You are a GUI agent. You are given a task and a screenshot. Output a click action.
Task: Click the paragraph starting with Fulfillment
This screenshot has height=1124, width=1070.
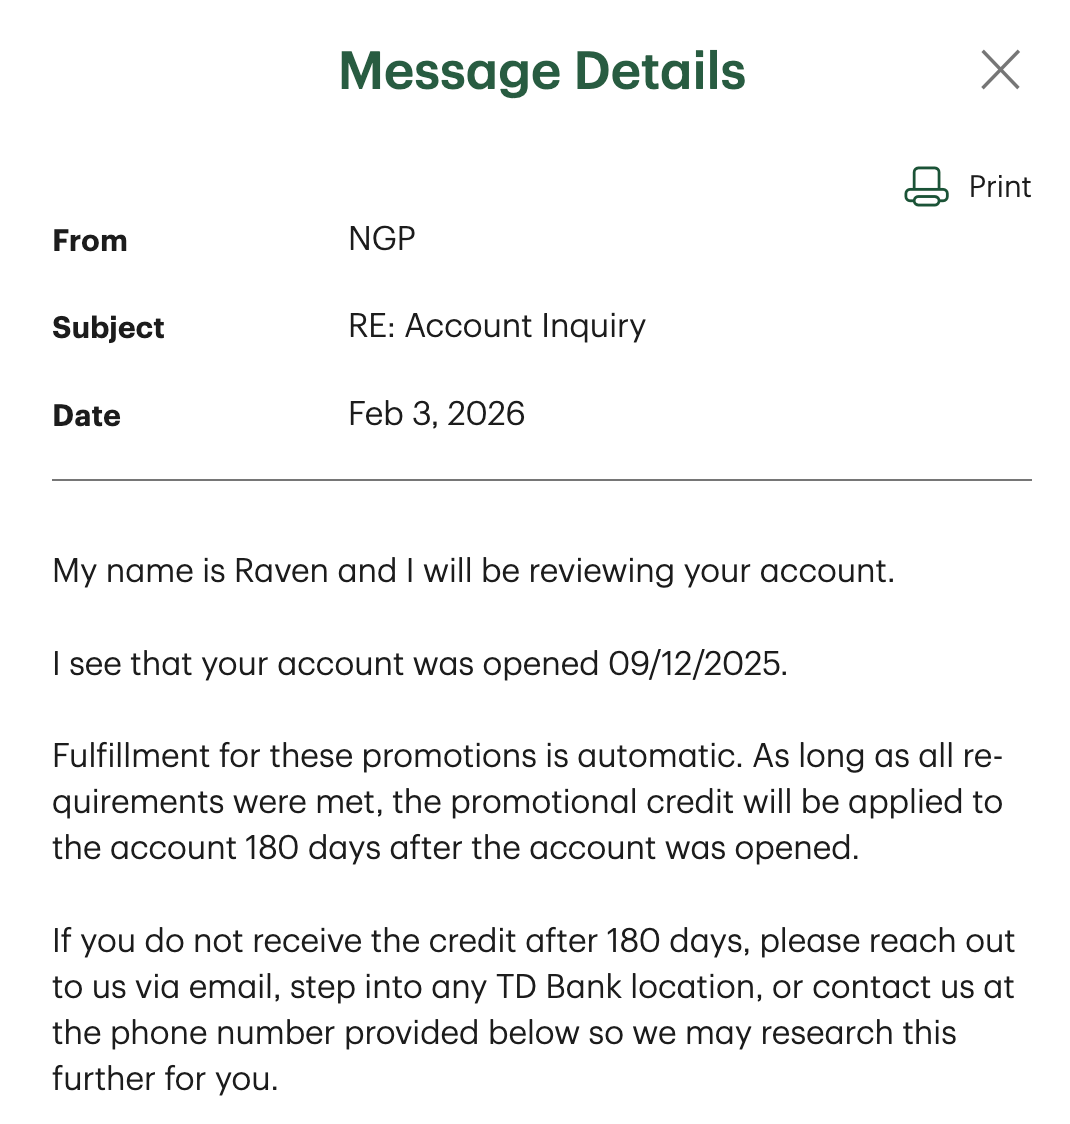[x=527, y=802]
